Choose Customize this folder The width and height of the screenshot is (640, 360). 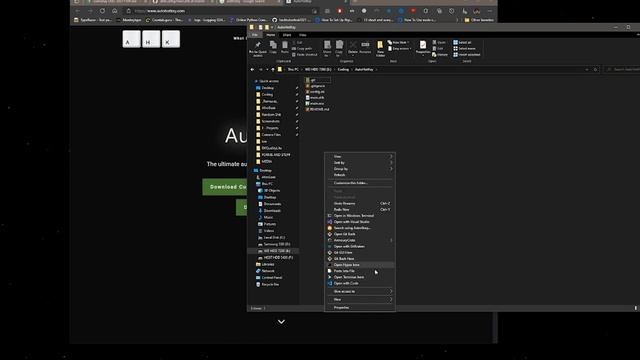tap(360, 183)
